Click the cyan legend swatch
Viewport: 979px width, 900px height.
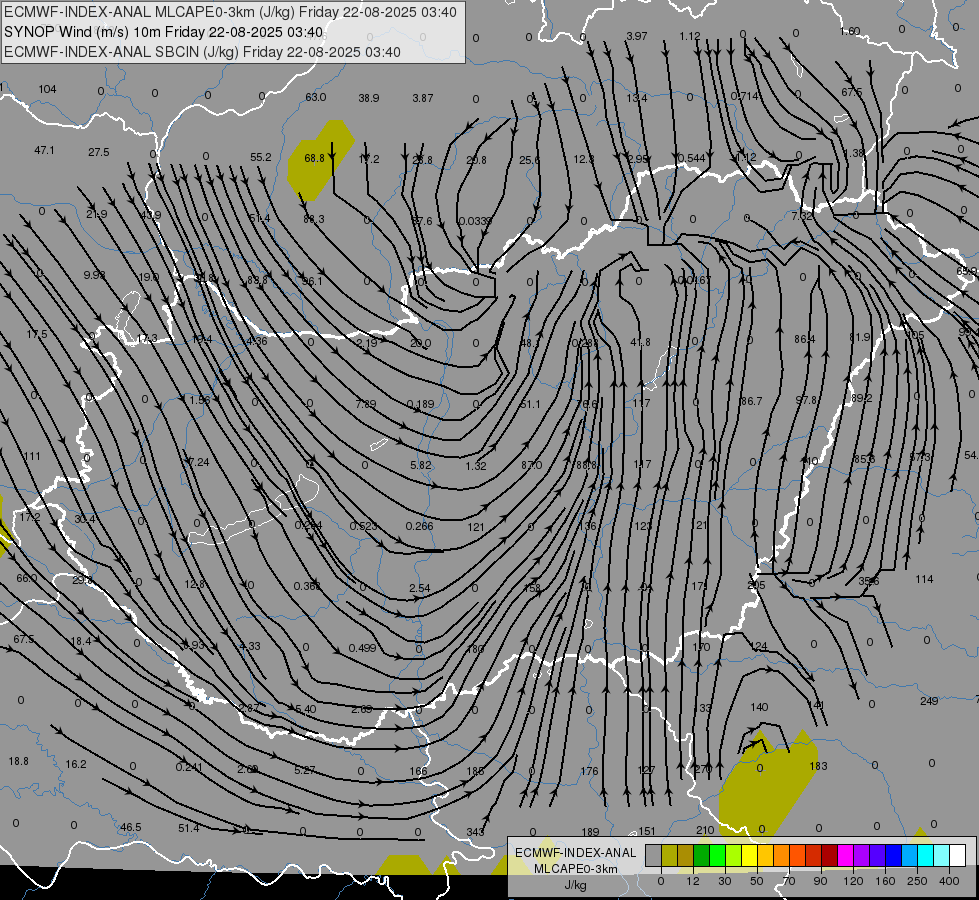(925, 855)
